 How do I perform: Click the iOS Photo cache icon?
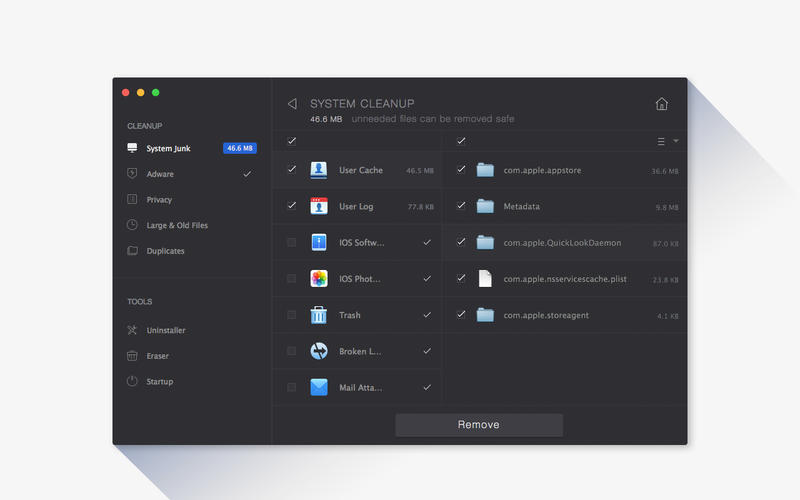point(319,278)
